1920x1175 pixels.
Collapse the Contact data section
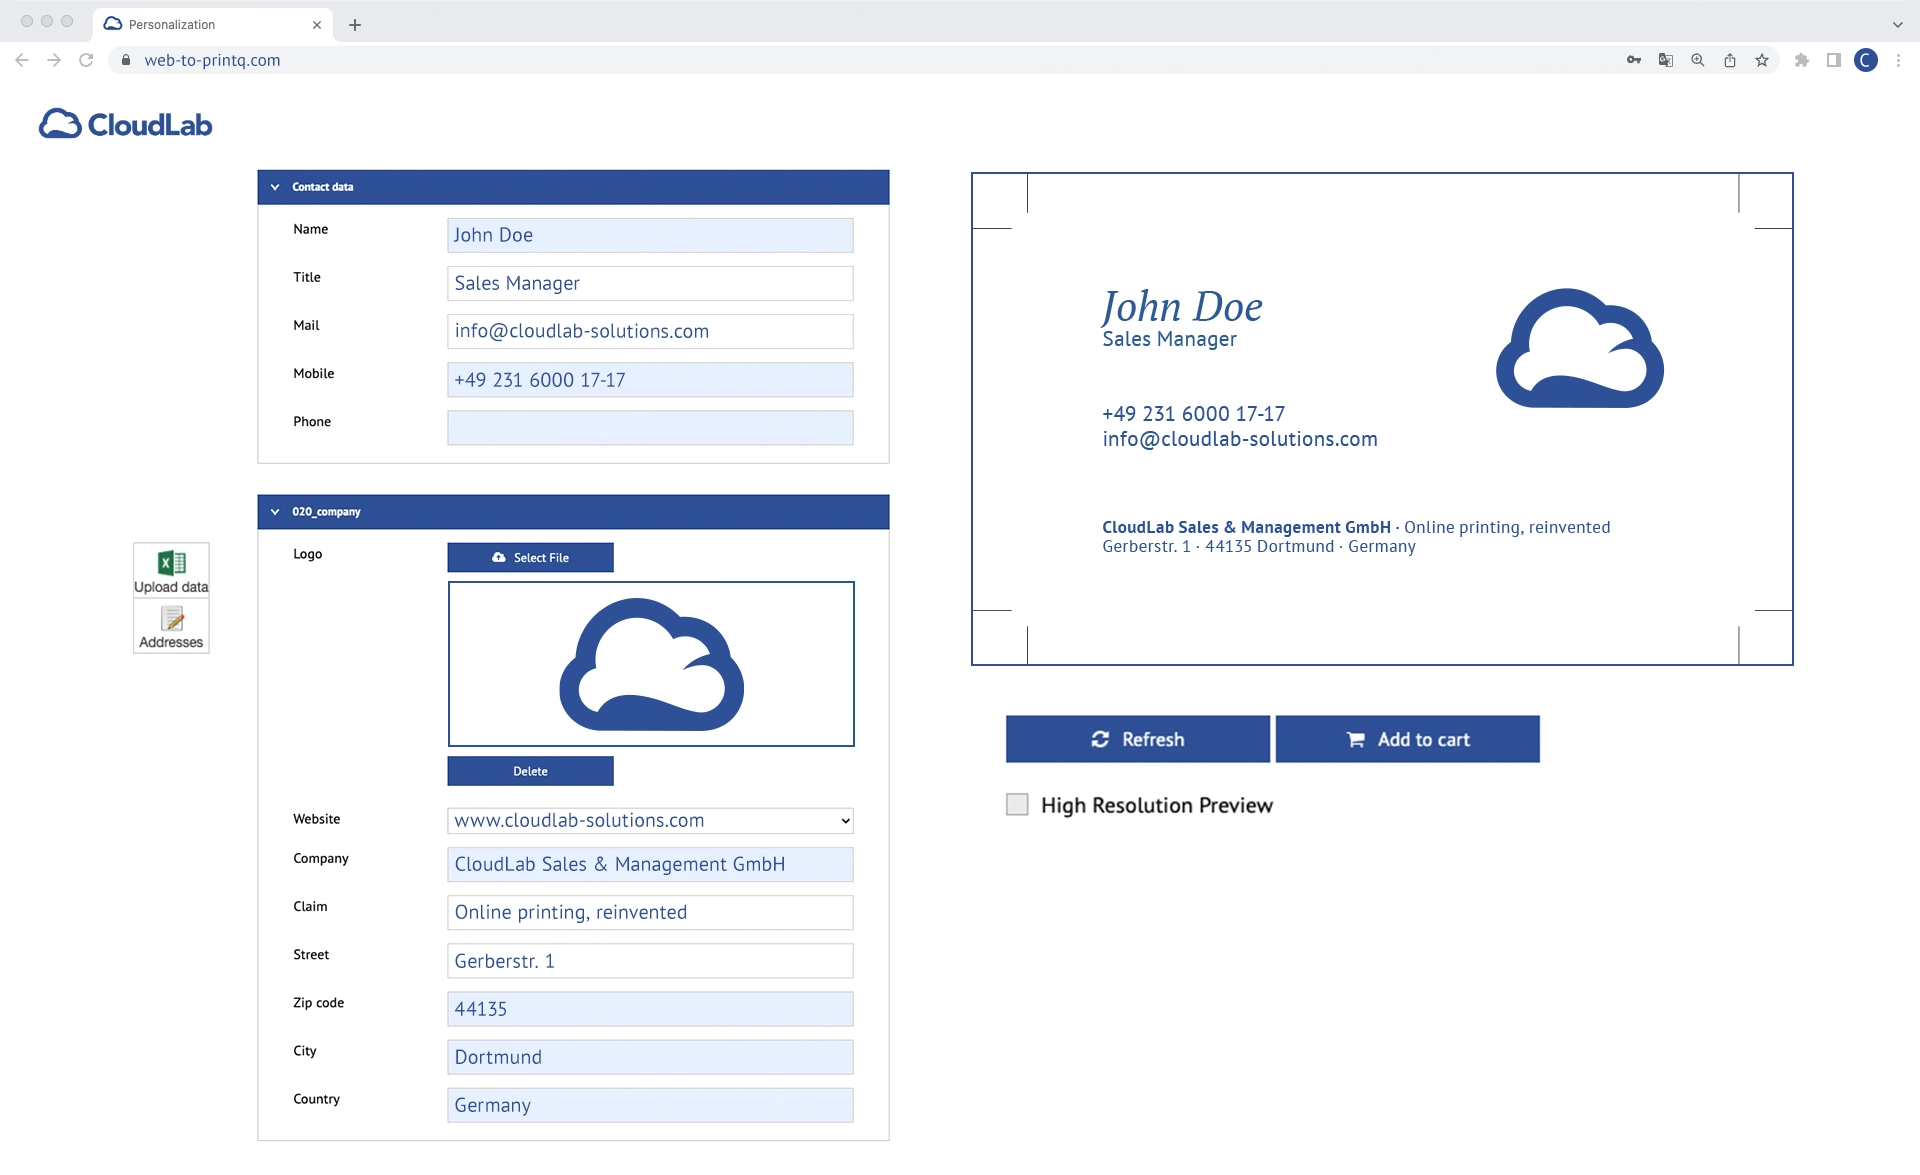pos(275,187)
